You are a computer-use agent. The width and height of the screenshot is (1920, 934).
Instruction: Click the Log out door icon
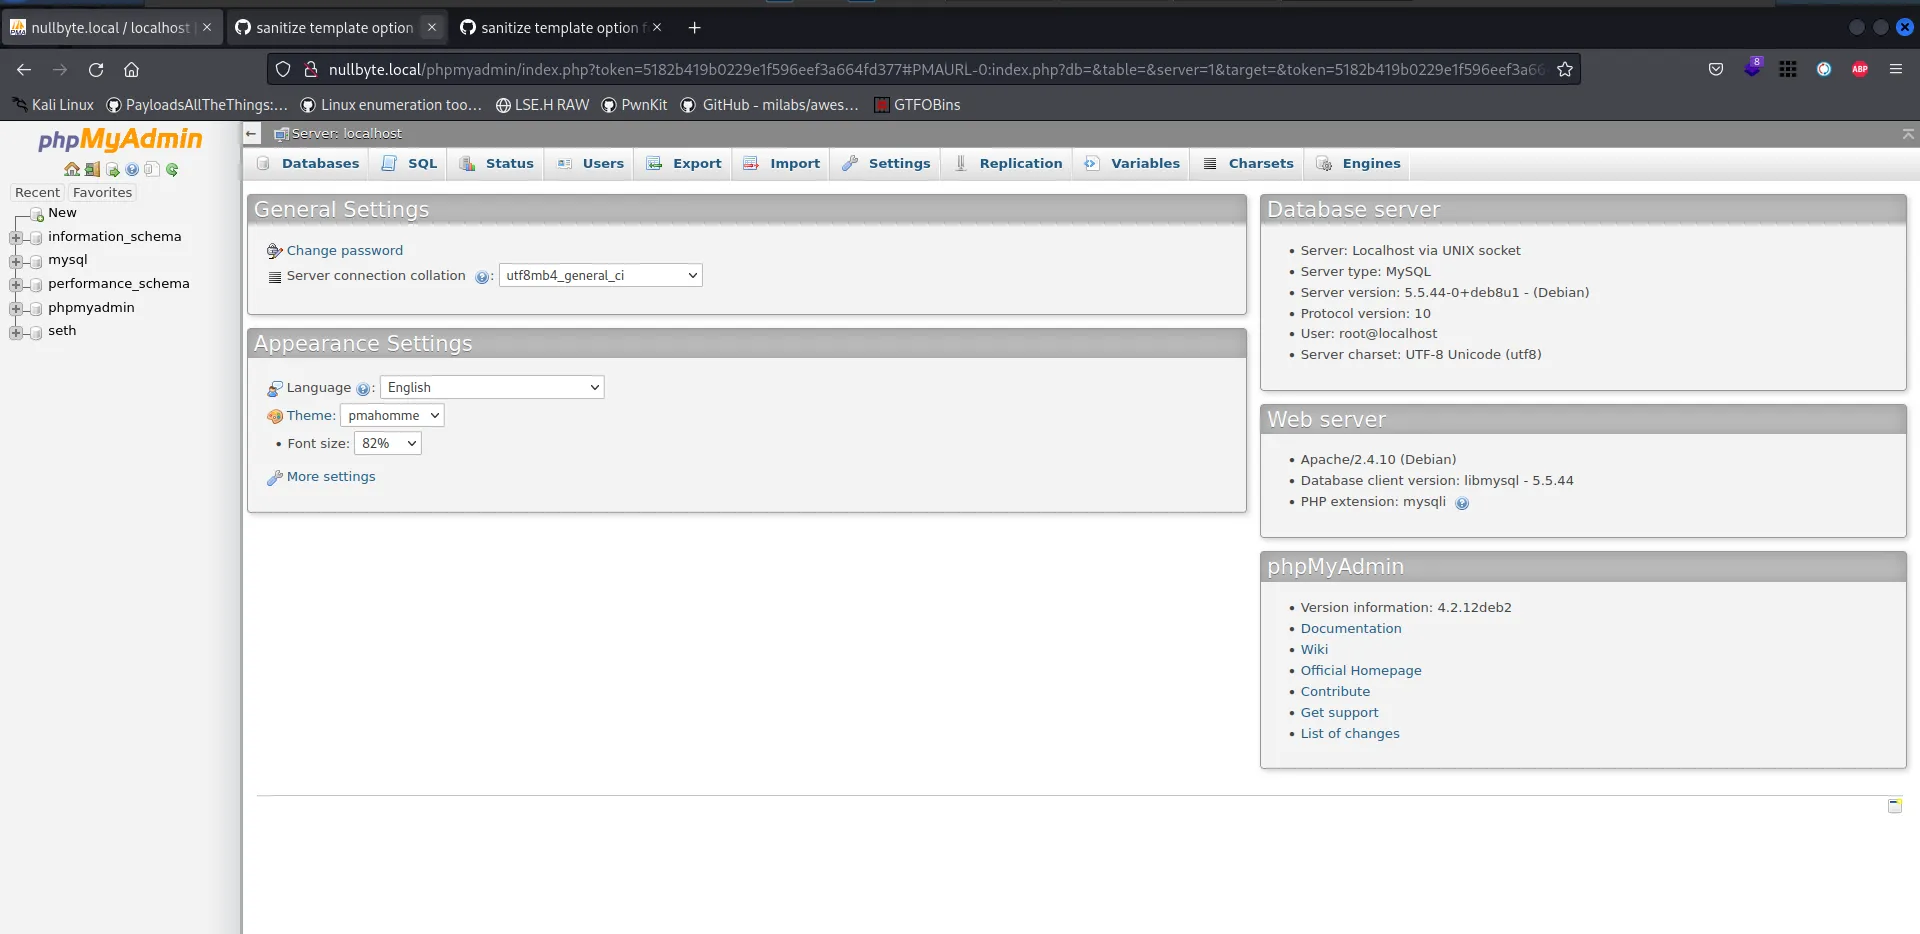92,170
